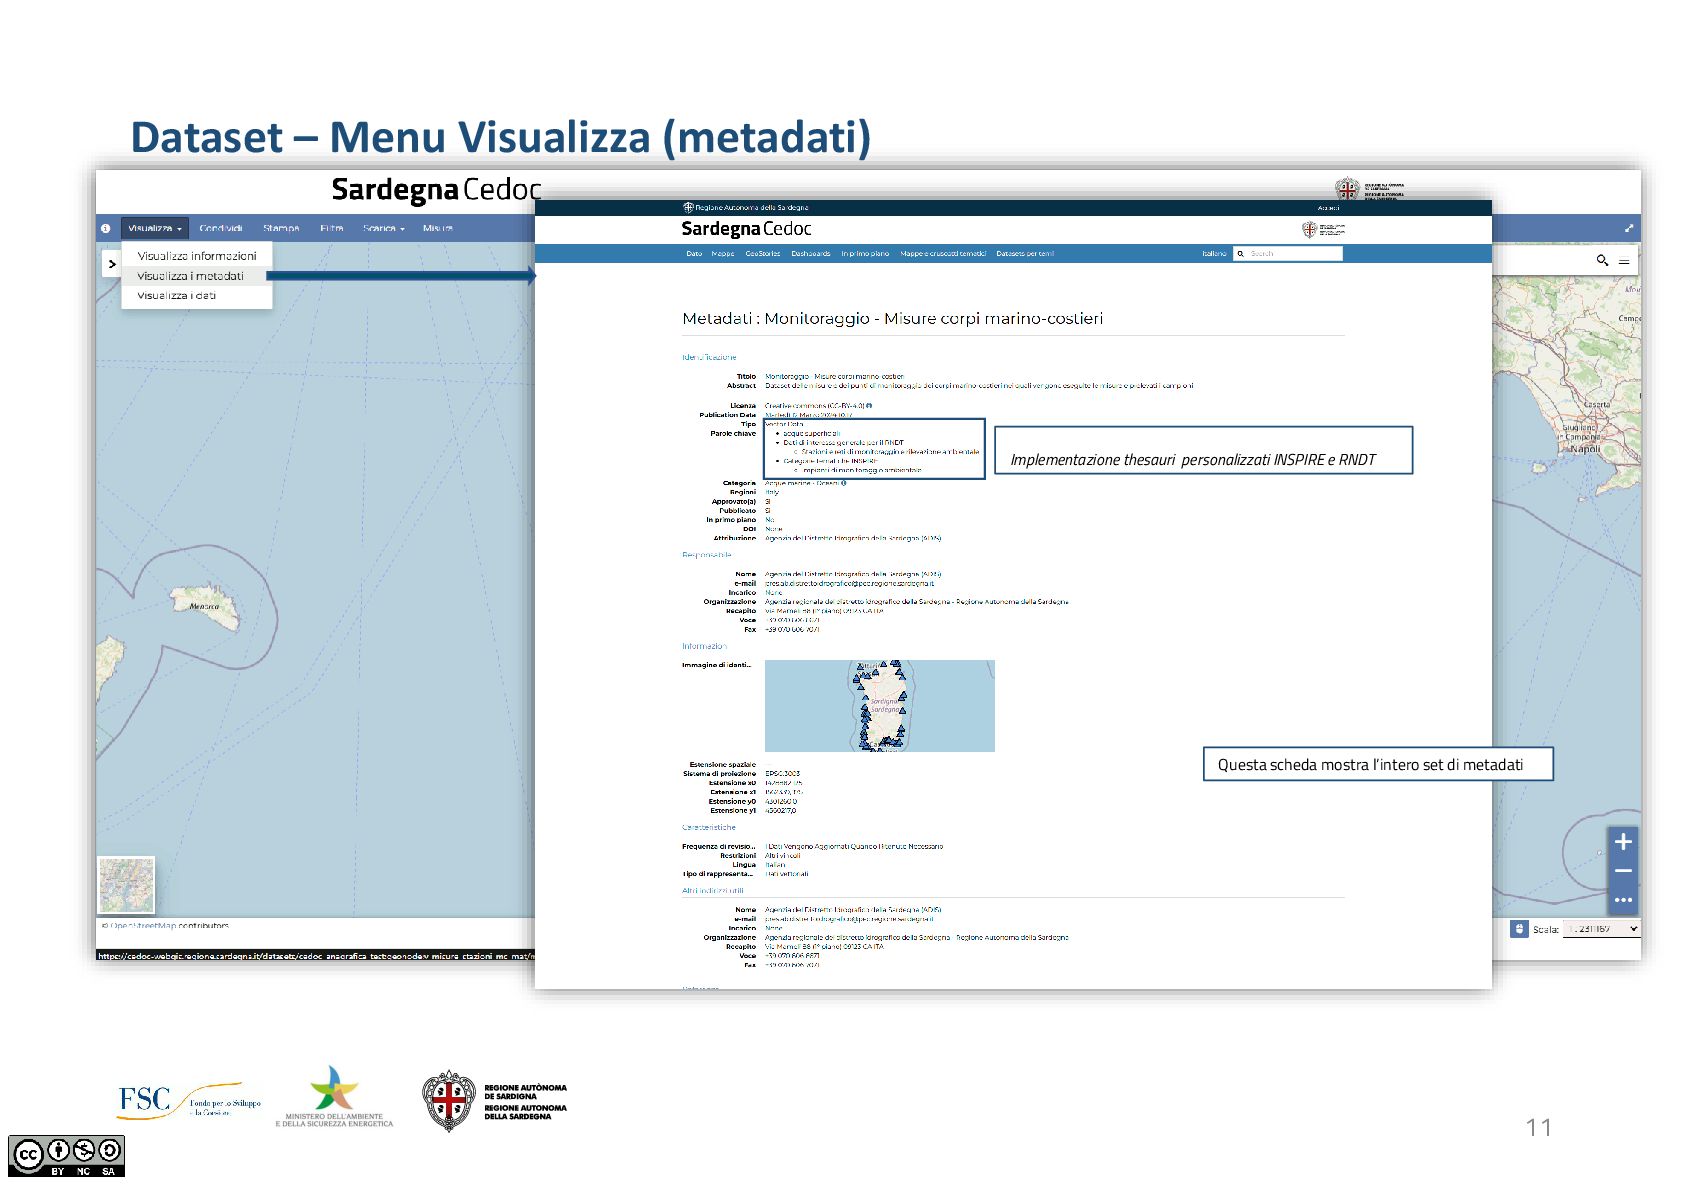
Task: Open the Condividi toolbar item
Action: coord(221,229)
